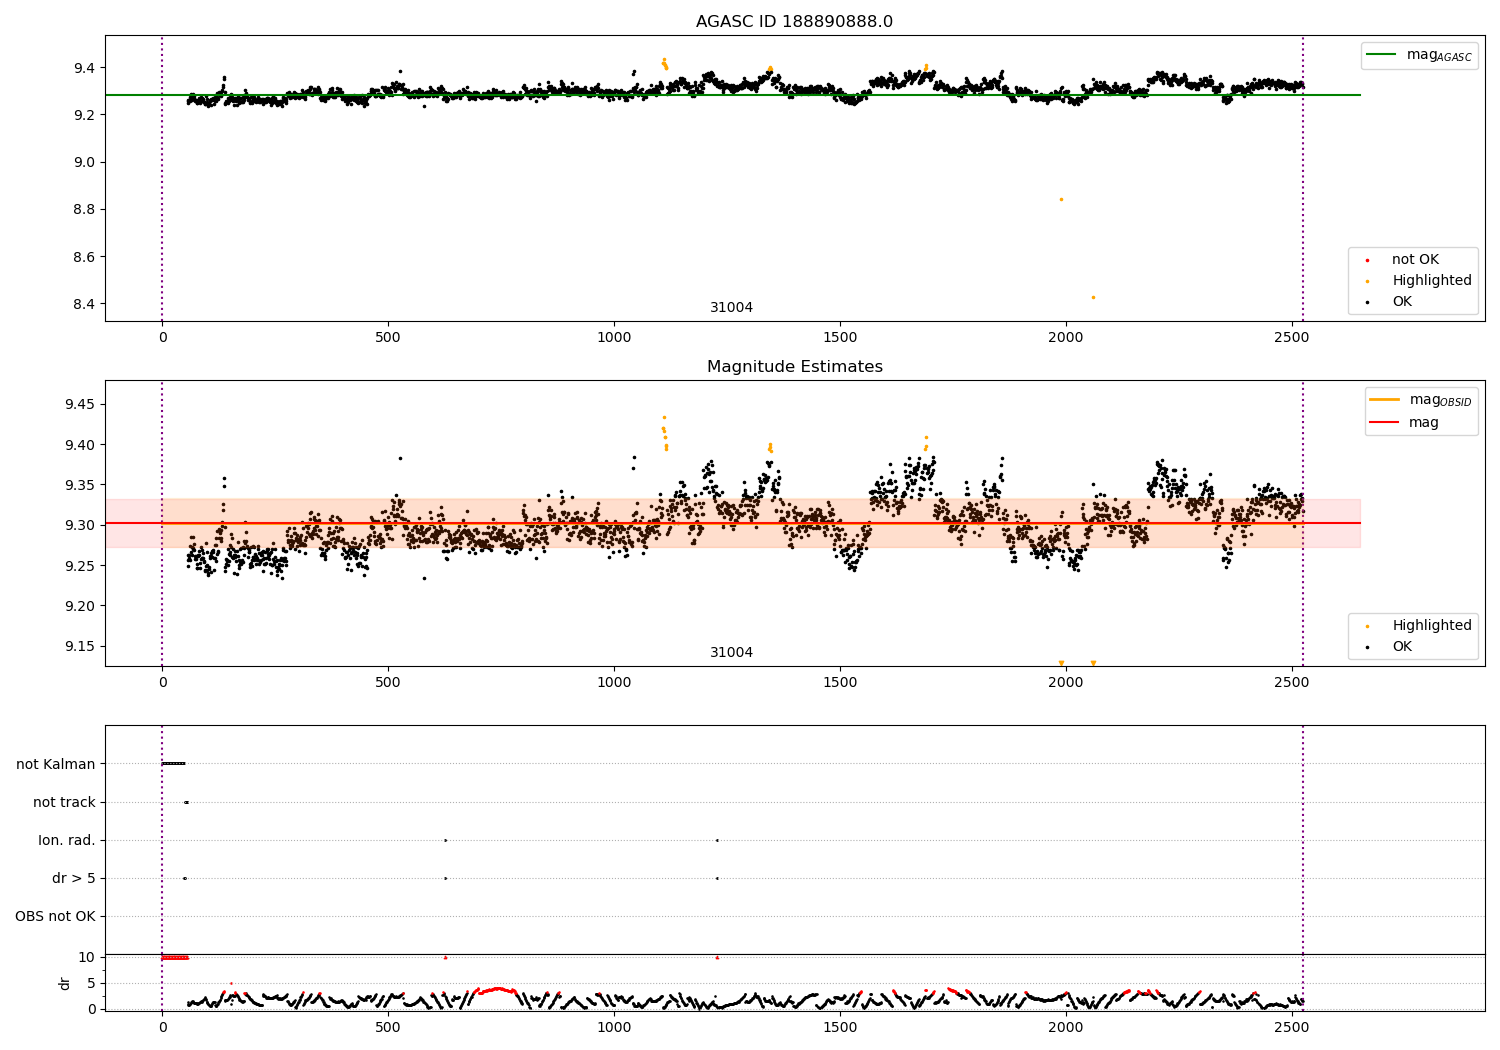The image size is (1500, 1050).
Task: Click the 9.15 y-axis tick in the middle plot
Action: [x=80, y=646]
